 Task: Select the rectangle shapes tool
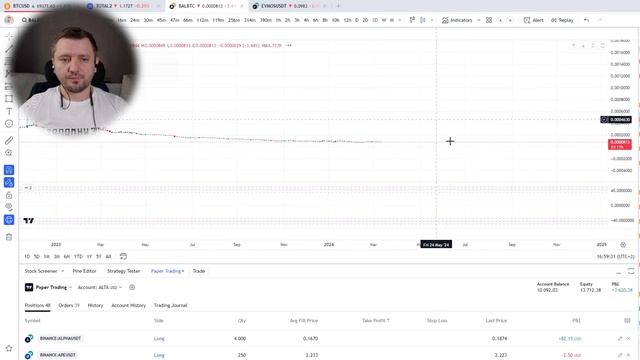(9, 99)
